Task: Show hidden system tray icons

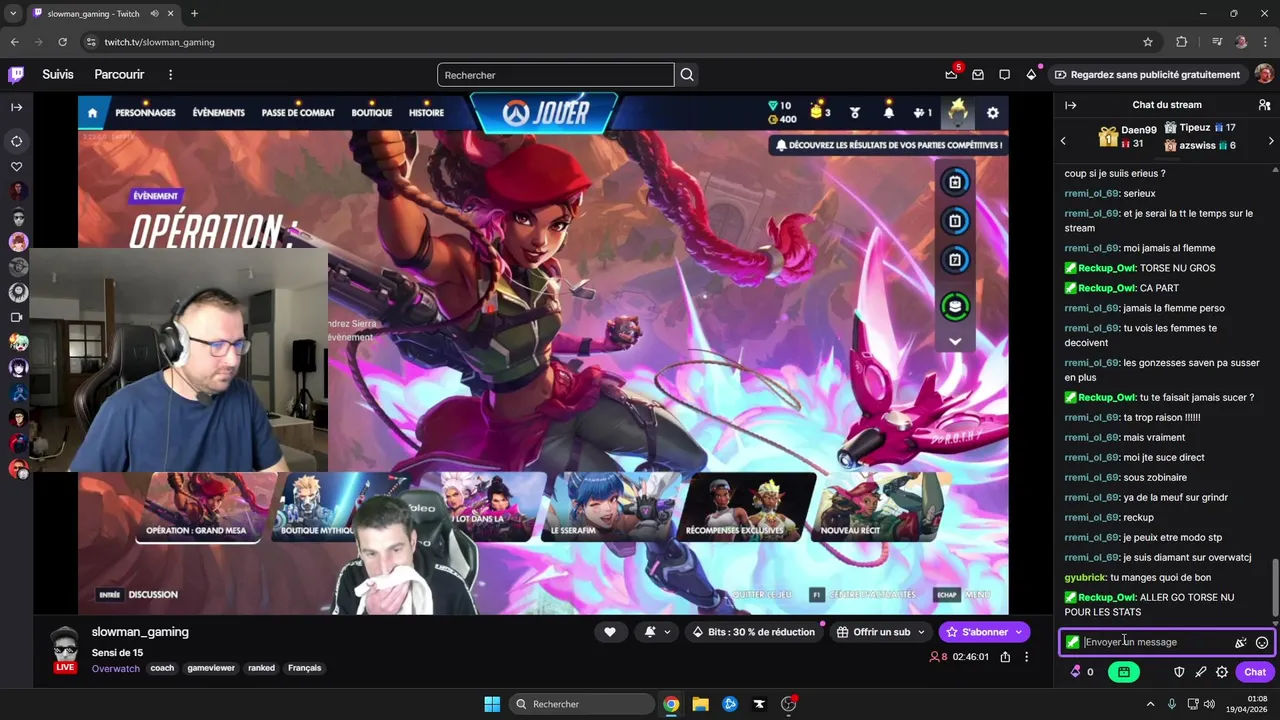Action: [x=1150, y=704]
